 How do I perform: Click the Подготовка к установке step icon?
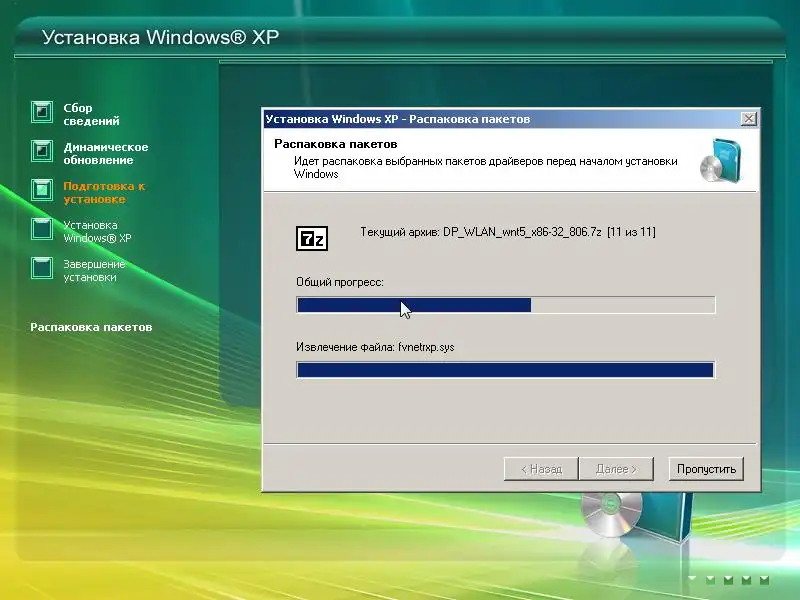[x=42, y=190]
